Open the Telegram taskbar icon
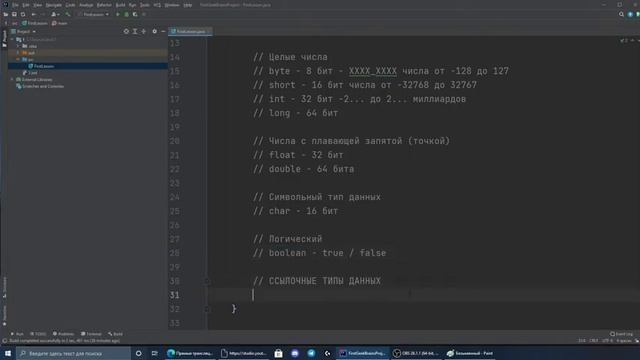Image resolution: width=640 pixels, height=360 pixels. (311, 353)
